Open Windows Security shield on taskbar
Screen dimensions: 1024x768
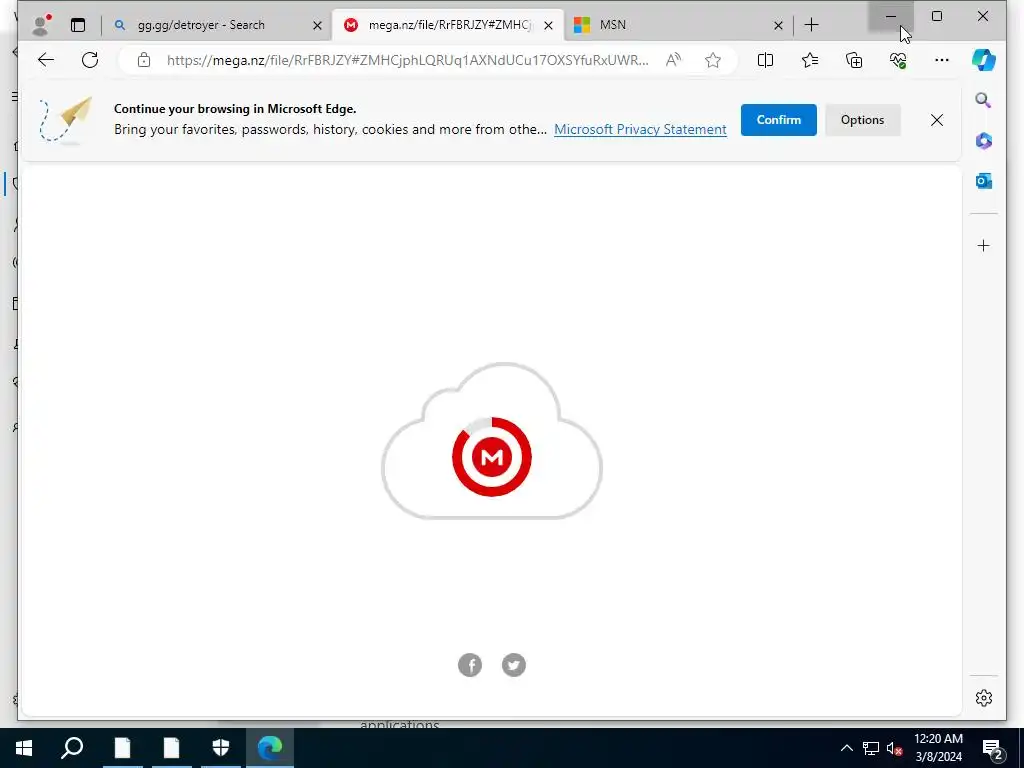click(x=221, y=748)
